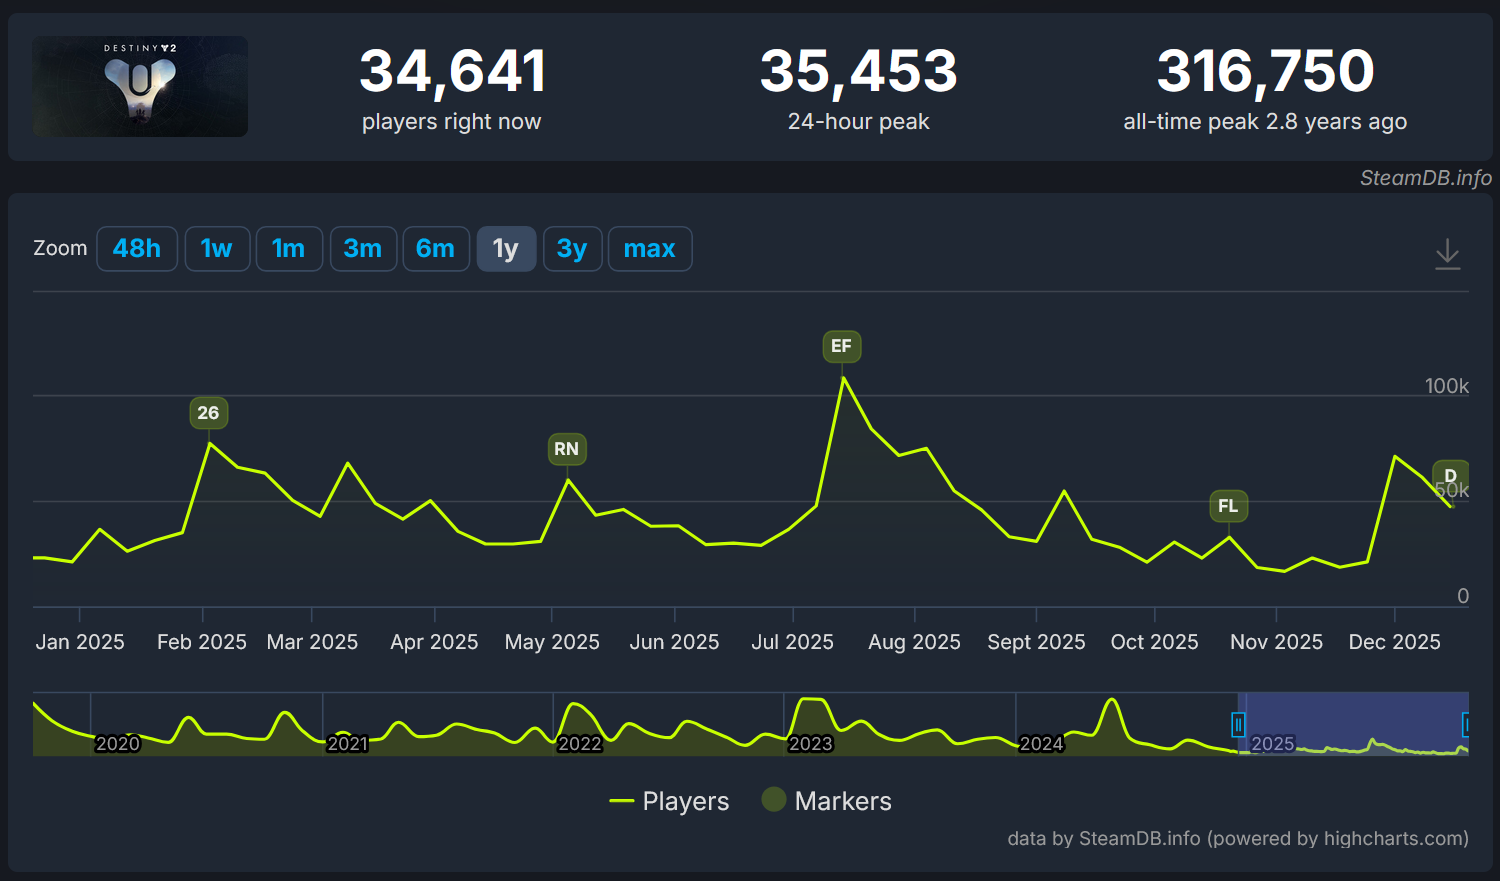1500x881 pixels.
Task: Set zoom range to 1m
Action: pyautogui.click(x=289, y=249)
